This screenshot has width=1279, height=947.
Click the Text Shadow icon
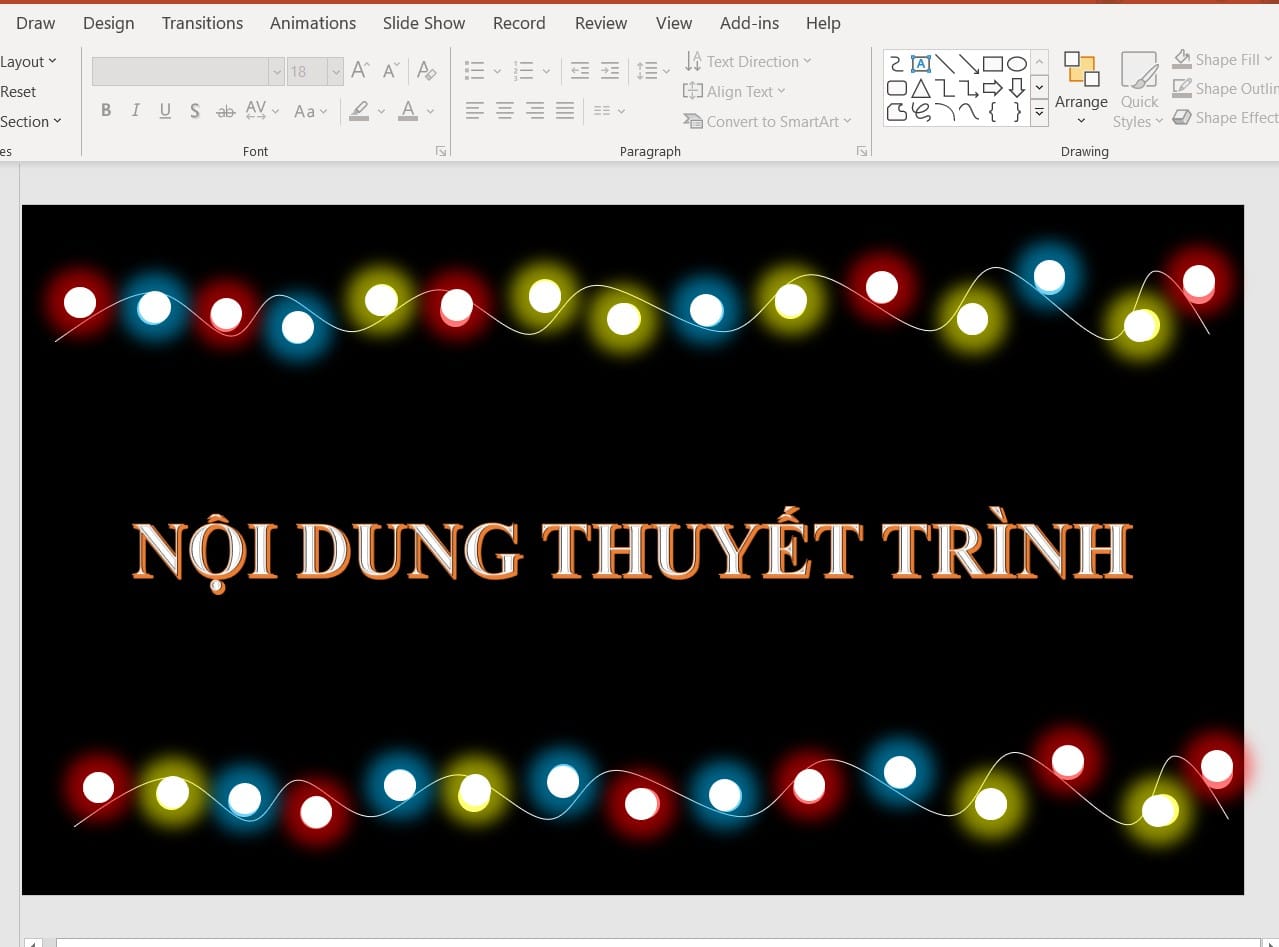[x=195, y=111]
